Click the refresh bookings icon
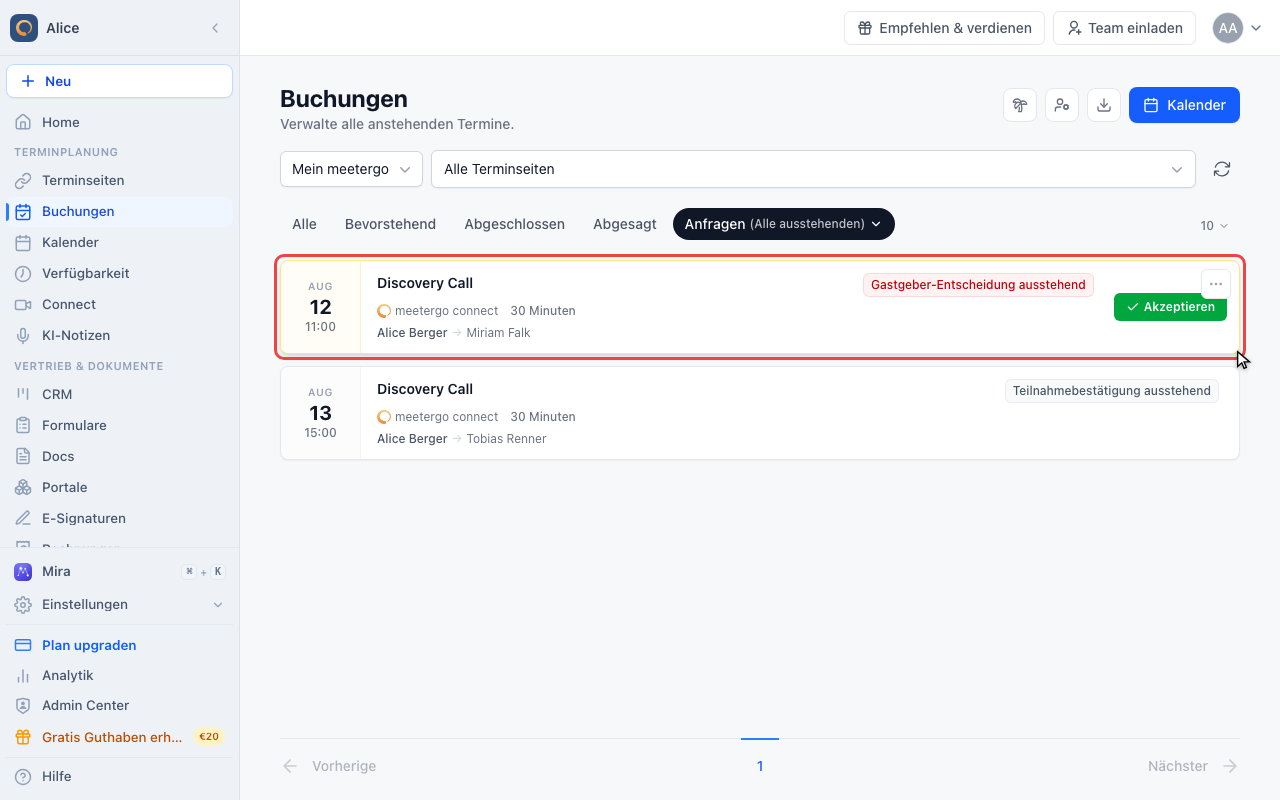Image resolution: width=1280 pixels, height=800 pixels. [x=1221, y=169]
